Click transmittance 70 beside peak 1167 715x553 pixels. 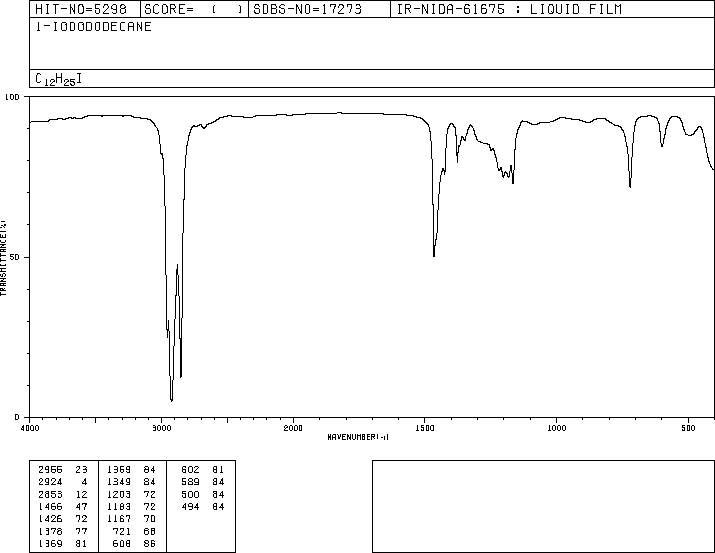(x=150, y=519)
